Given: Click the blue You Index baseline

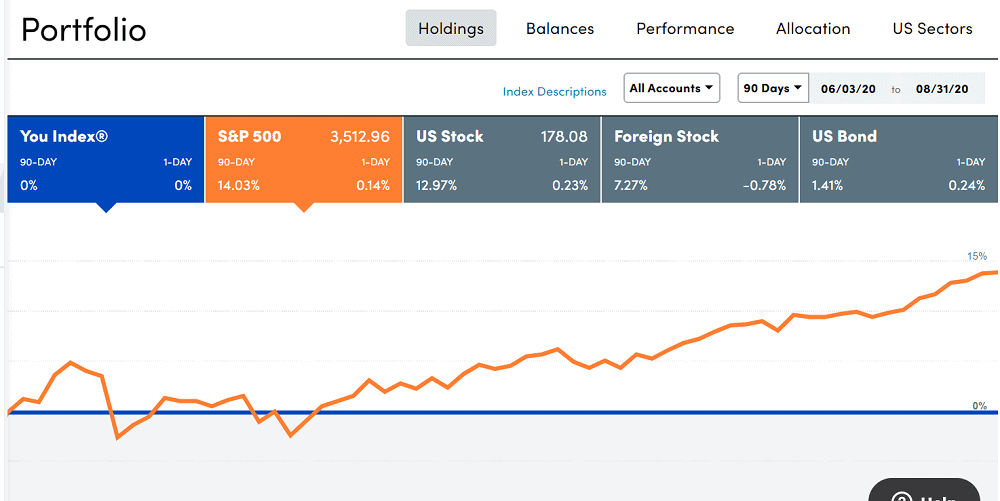Looking at the screenshot, I should coord(503,412).
